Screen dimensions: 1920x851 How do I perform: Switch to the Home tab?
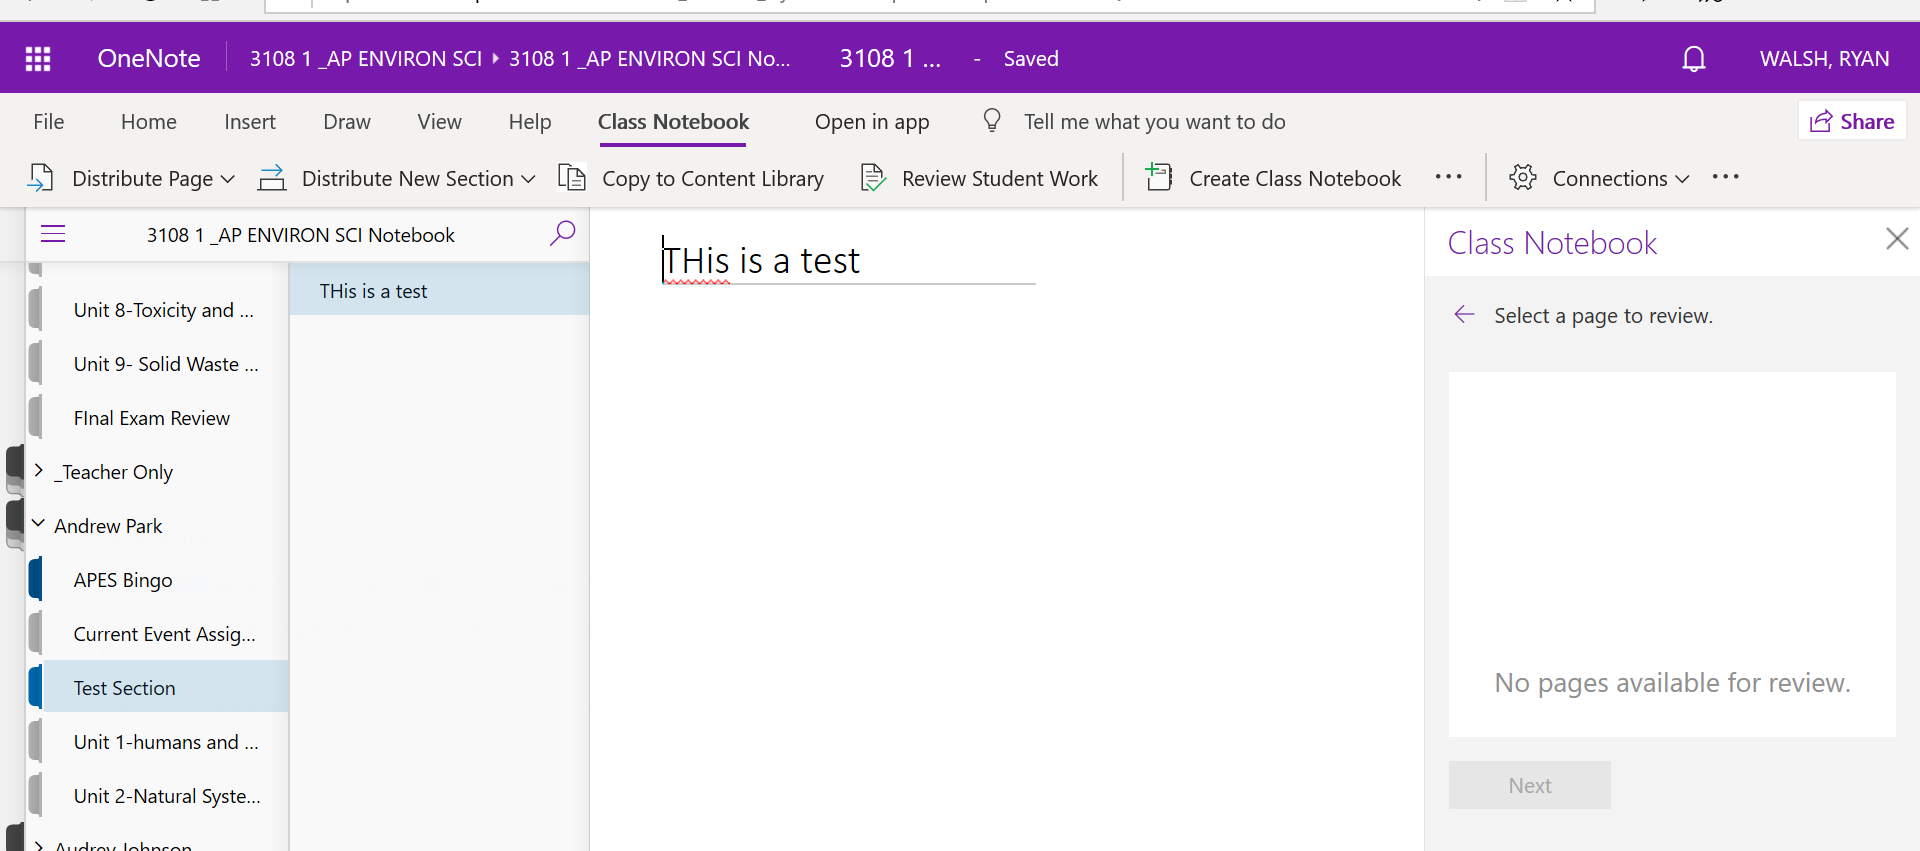pos(149,122)
